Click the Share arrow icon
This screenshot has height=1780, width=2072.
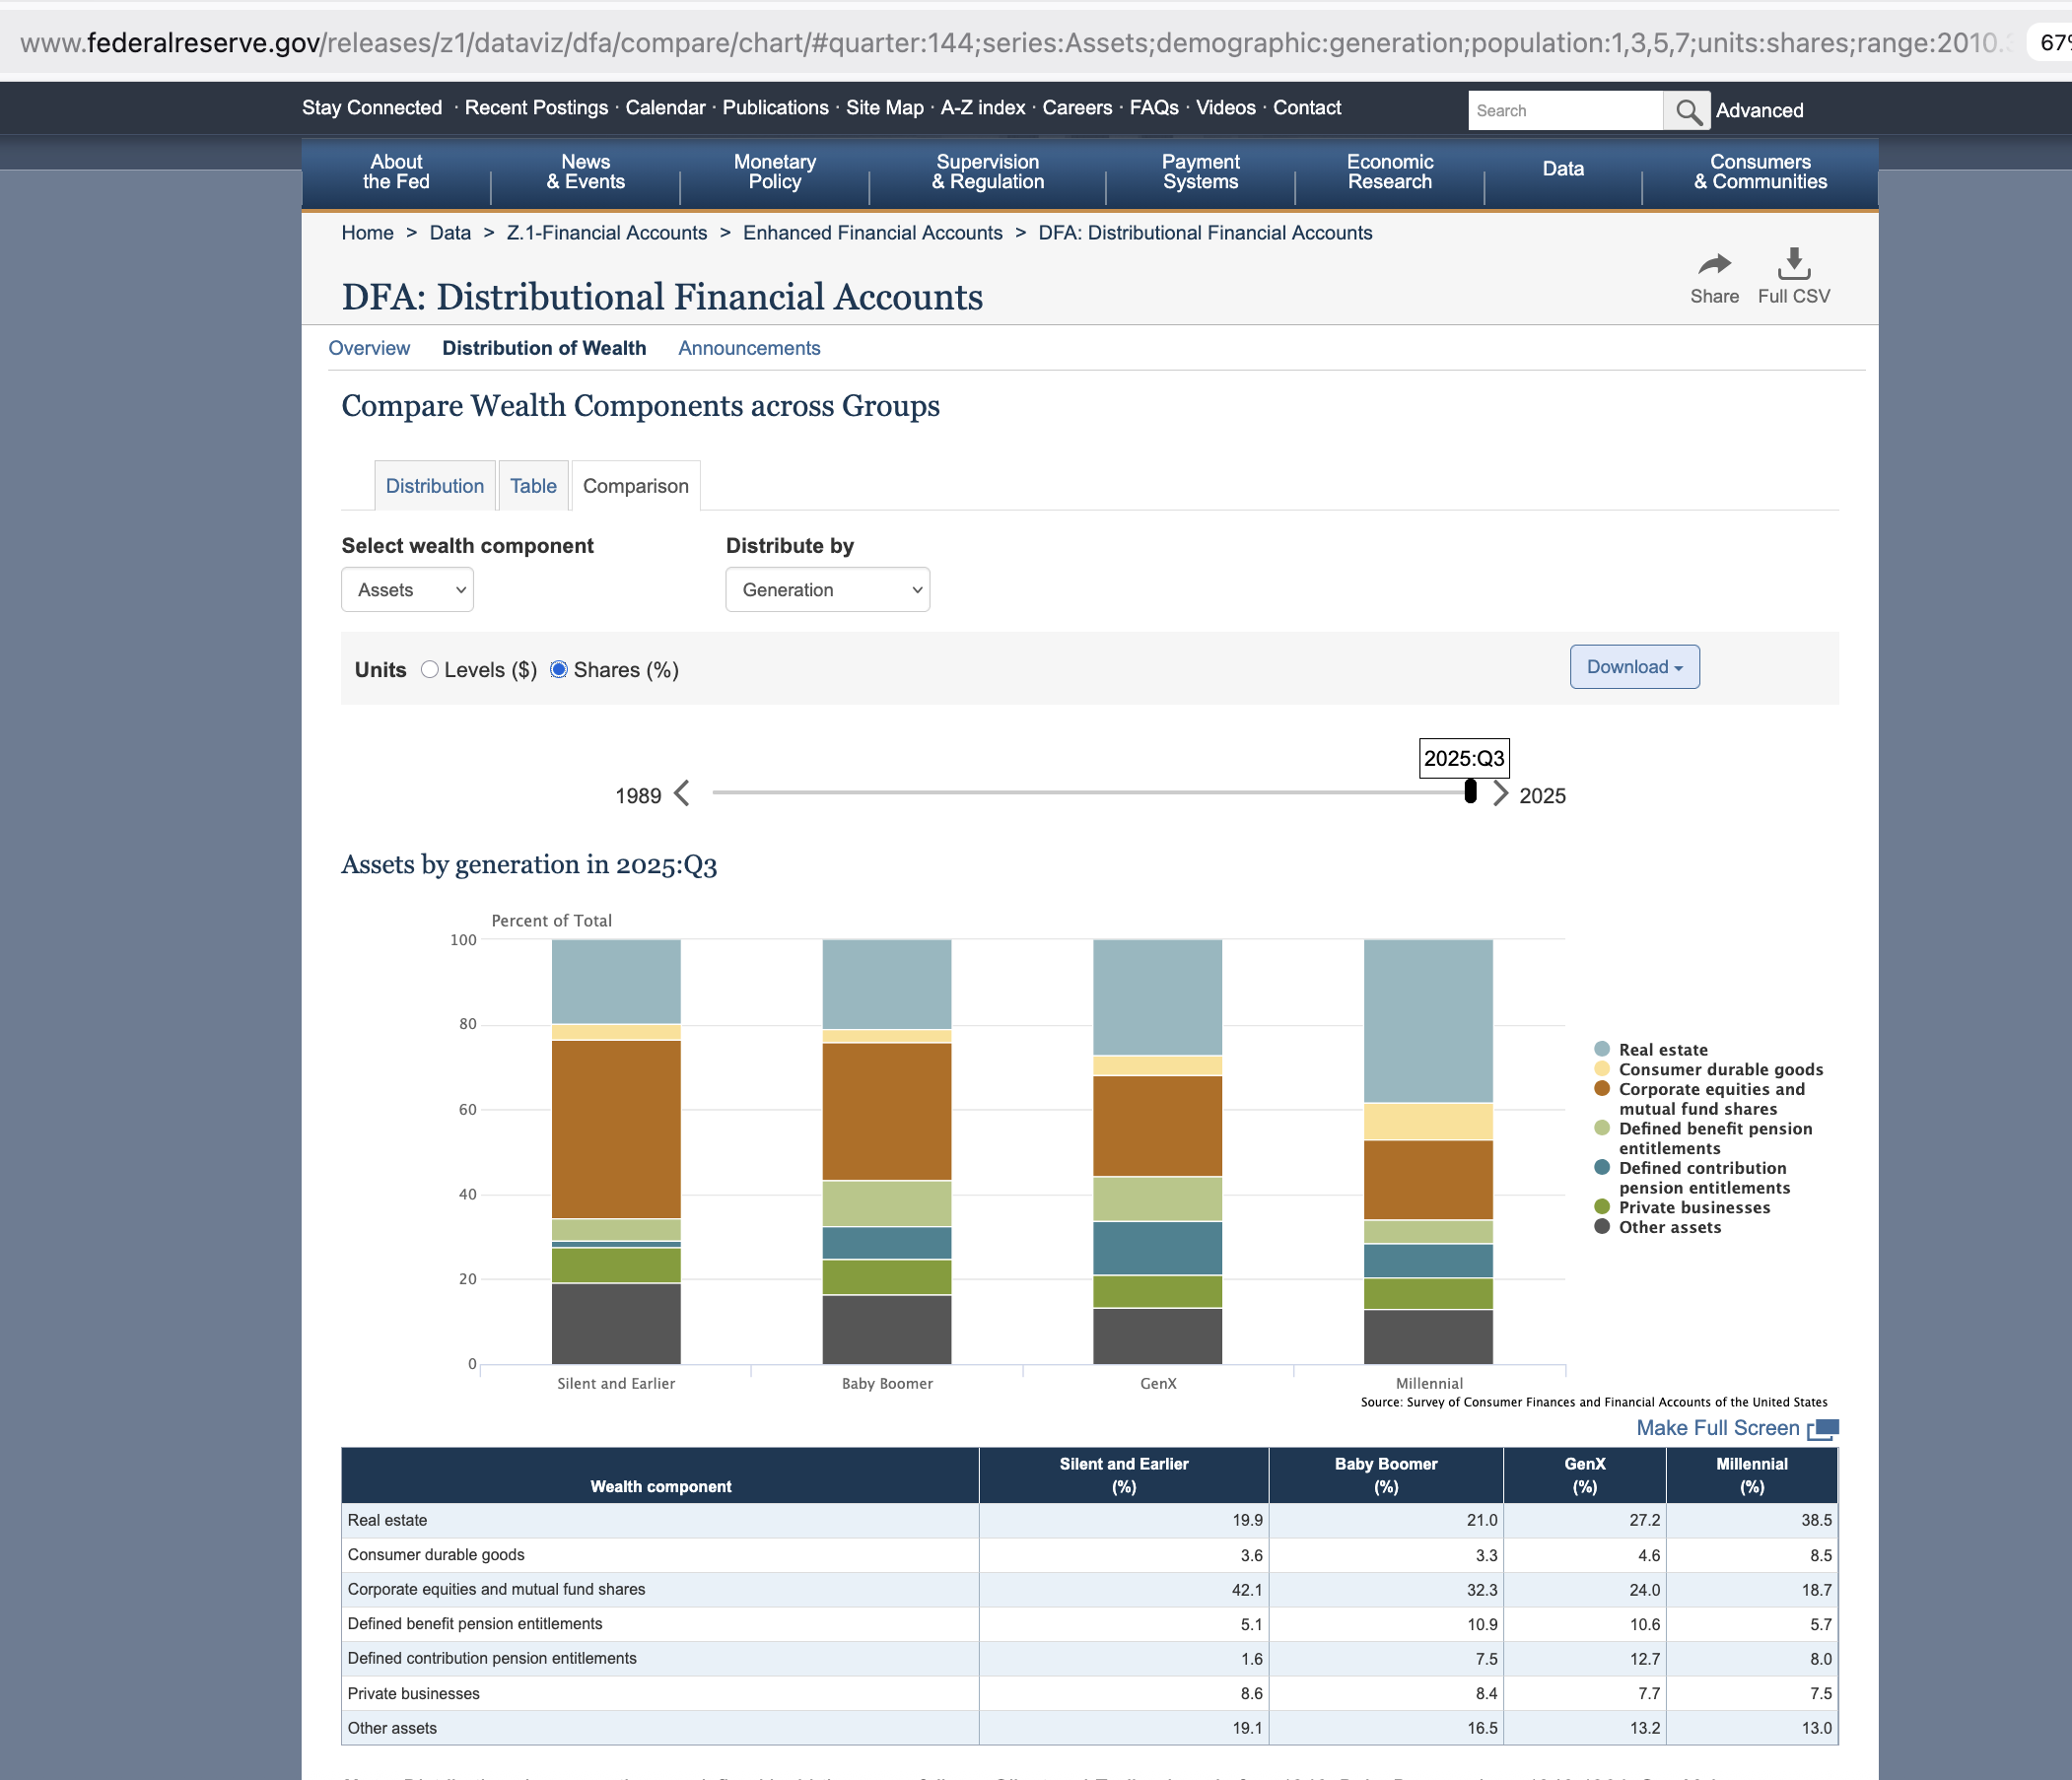(x=1714, y=264)
